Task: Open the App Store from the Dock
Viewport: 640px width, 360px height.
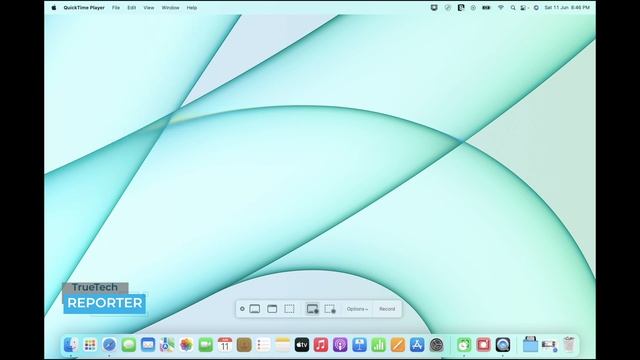Action: click(417, 345)
